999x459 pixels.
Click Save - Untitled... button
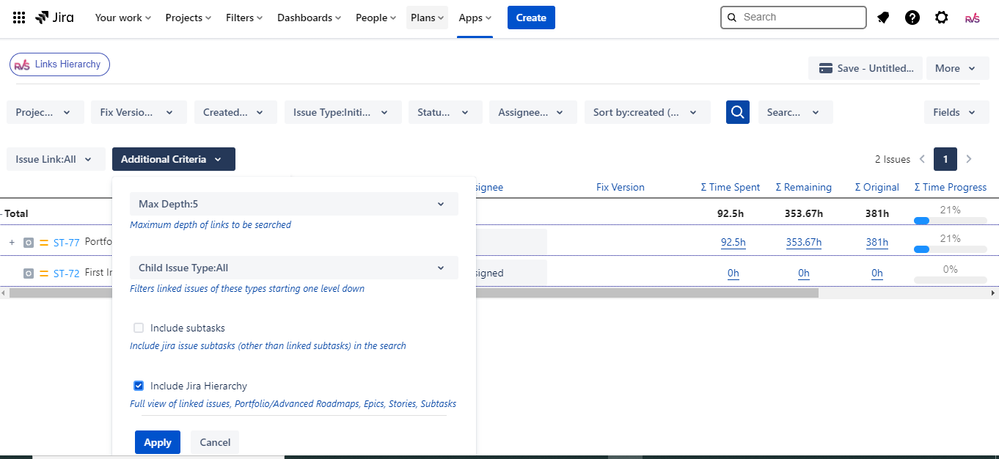[865, 68]
